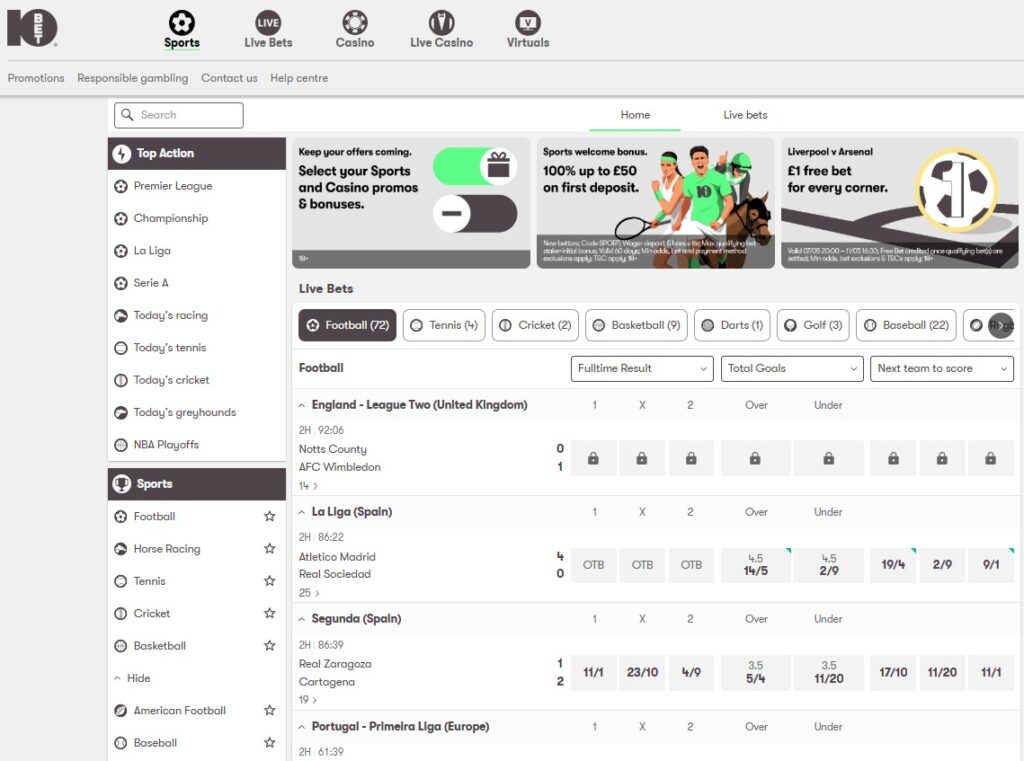The image size is (1024, 761).
Task: Open the Virtuals icon
Action: (528, 22)
